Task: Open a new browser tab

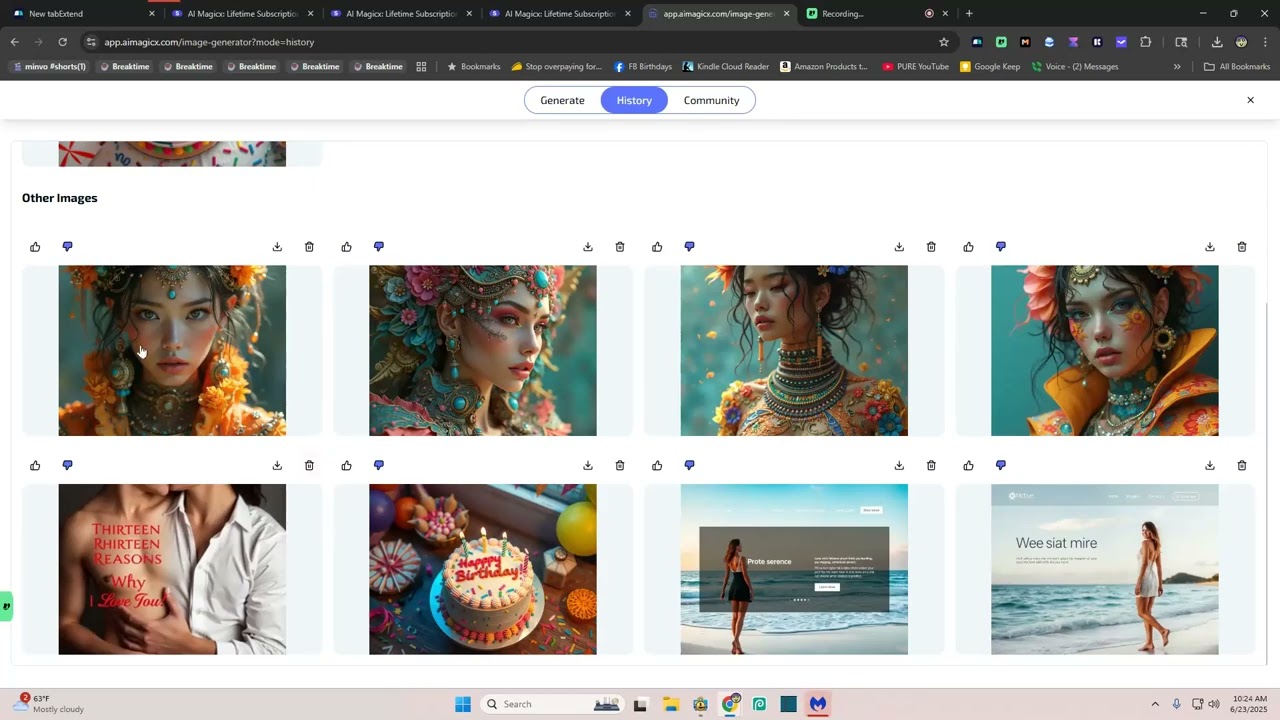Action: click(969, 14)
